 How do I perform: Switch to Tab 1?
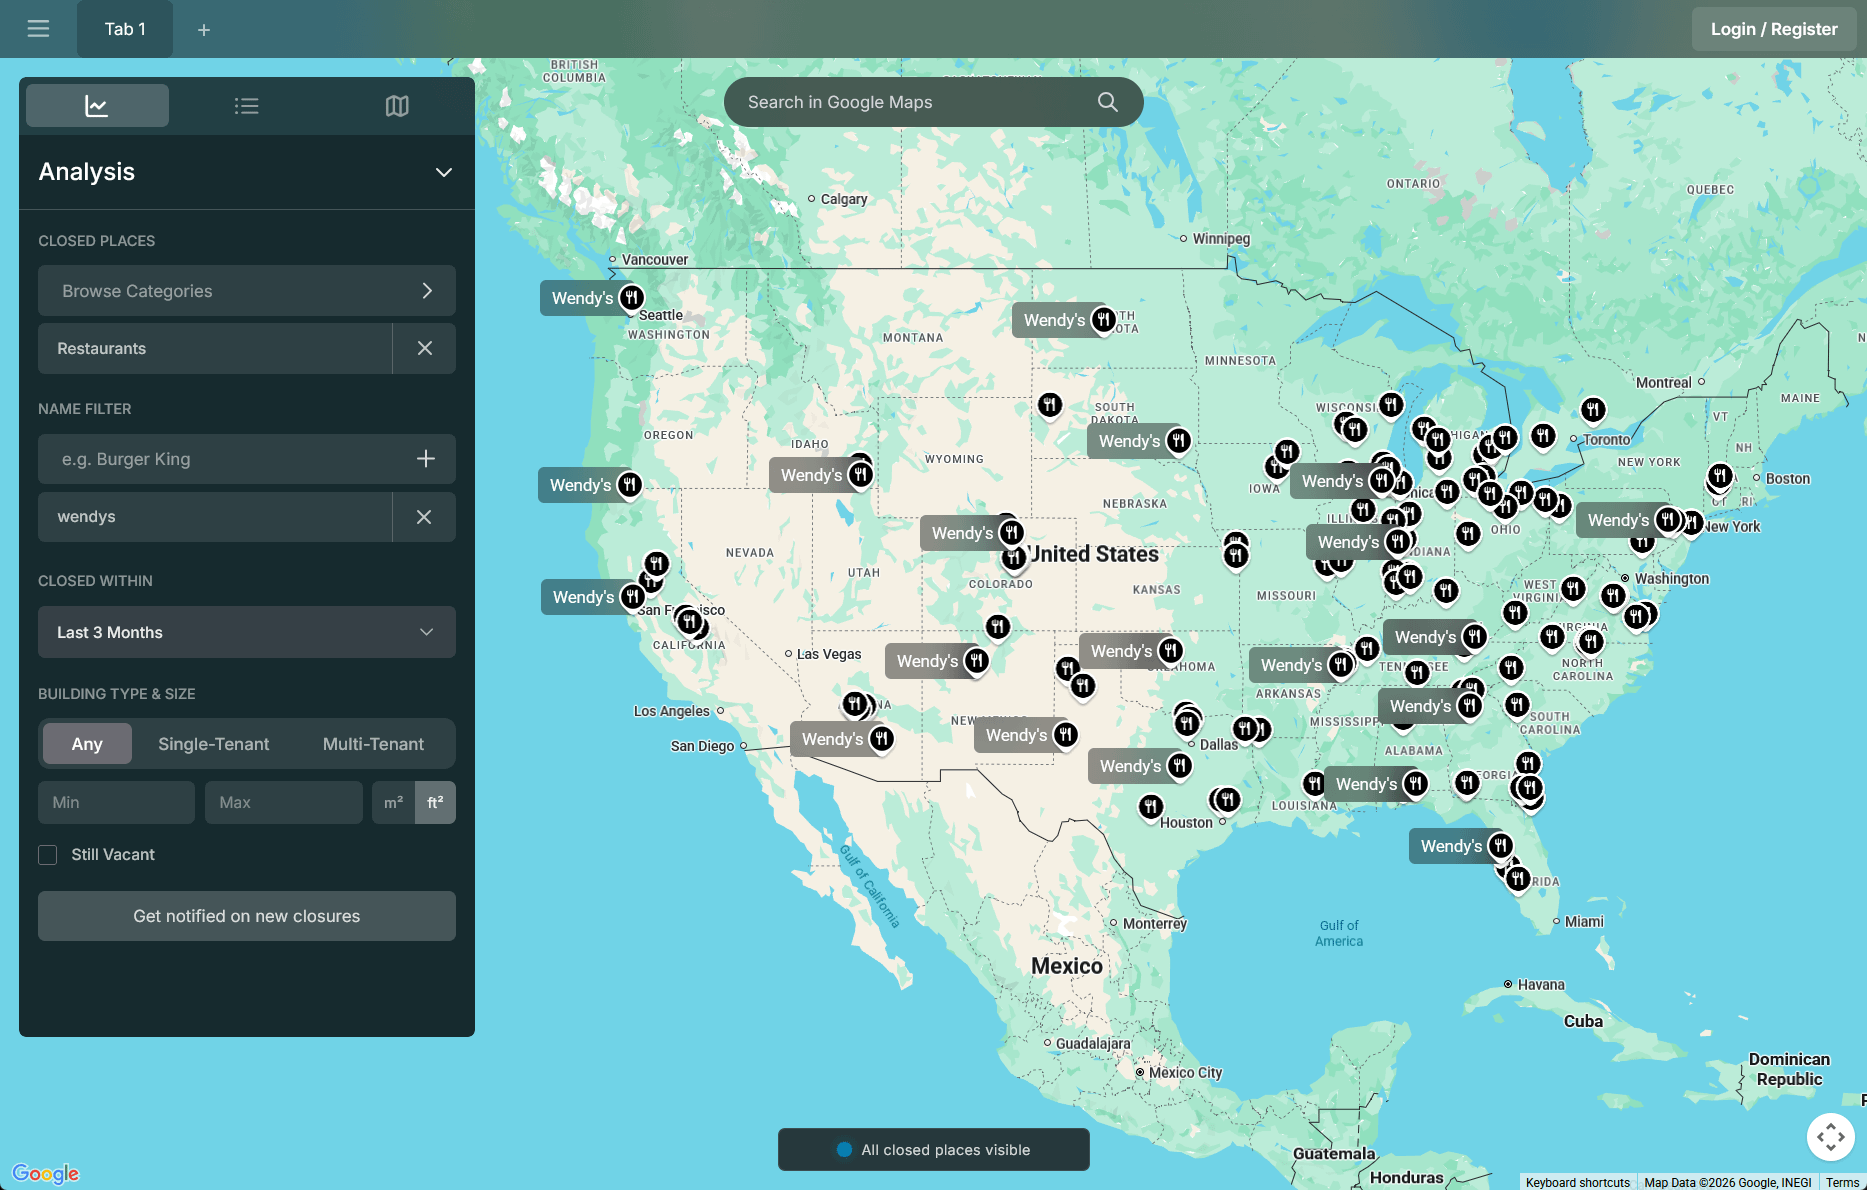[x=125, y=29]
